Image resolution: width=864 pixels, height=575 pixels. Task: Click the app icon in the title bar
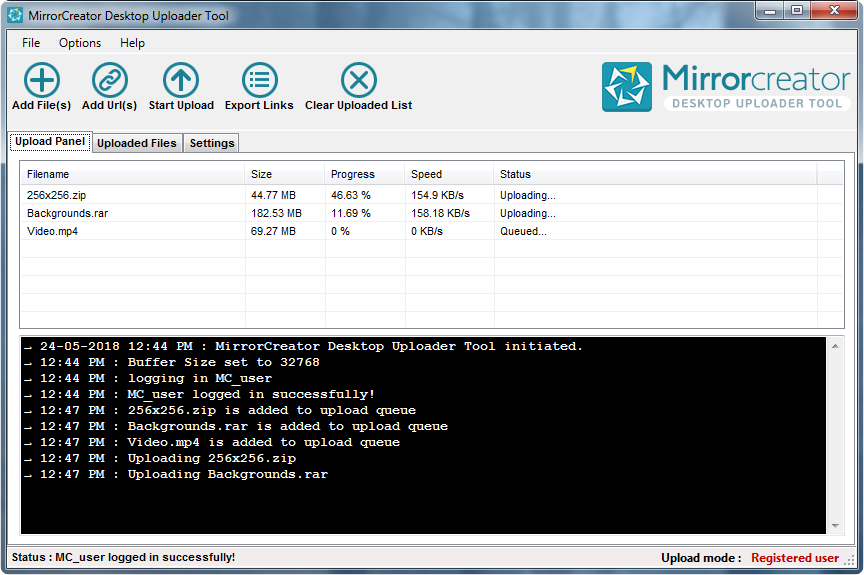(x=15, y=15)
